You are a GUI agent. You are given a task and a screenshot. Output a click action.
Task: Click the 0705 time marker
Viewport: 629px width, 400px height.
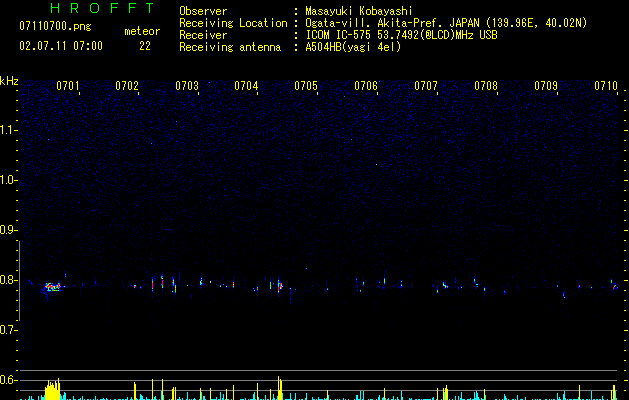click(306, 86)
